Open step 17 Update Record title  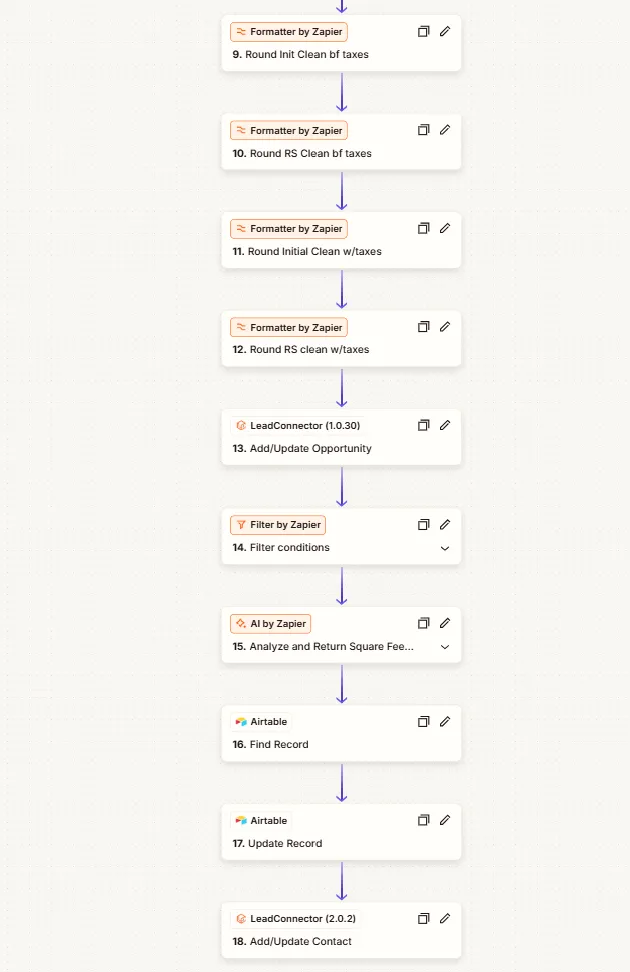click(x=284, y=843)
